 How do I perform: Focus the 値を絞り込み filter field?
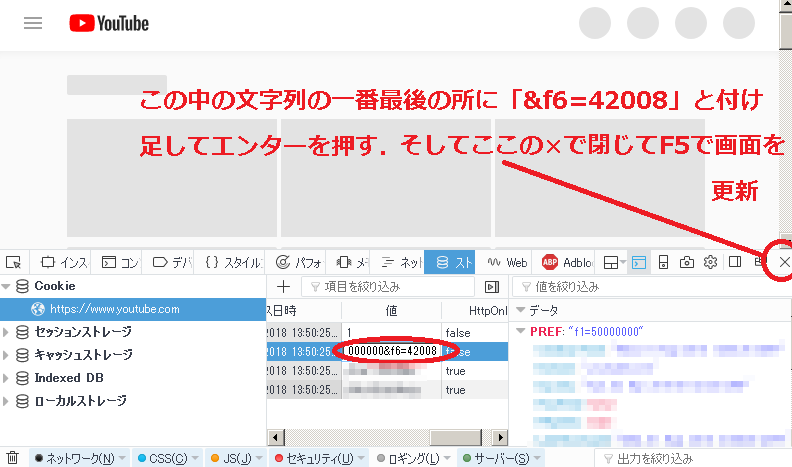tap(652, 287)
